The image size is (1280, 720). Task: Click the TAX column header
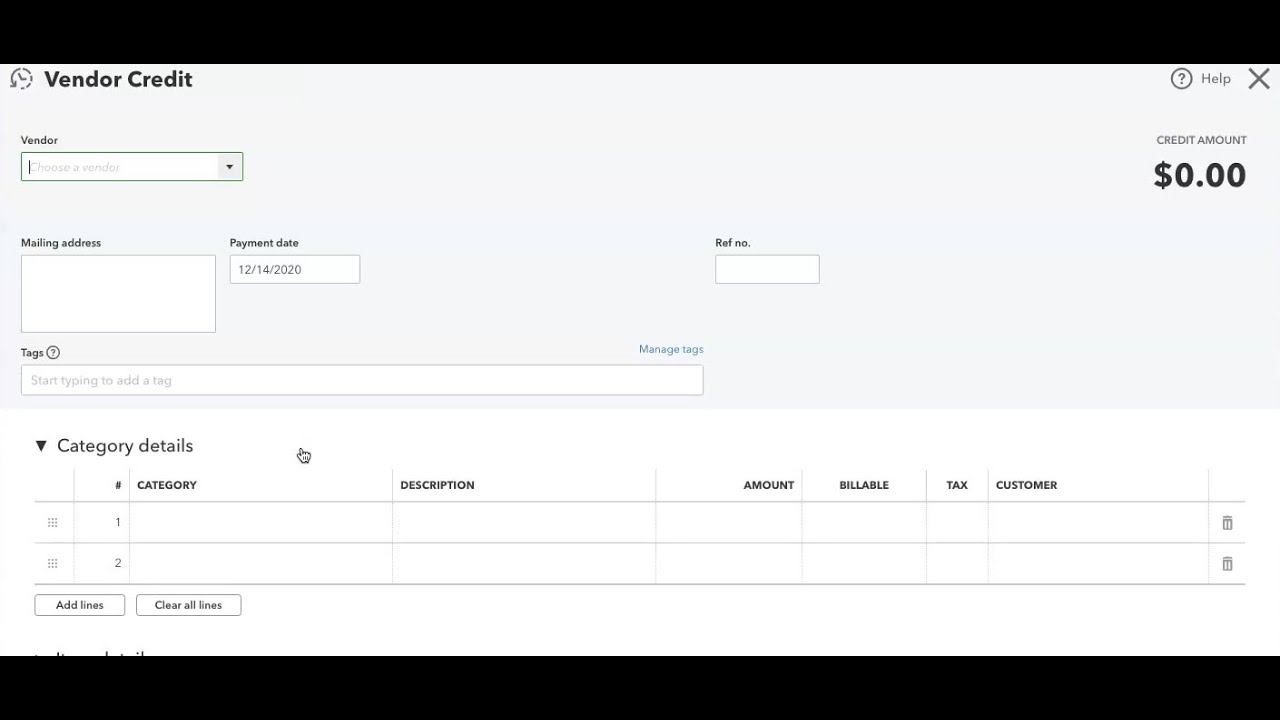click(x=957, y=485)
